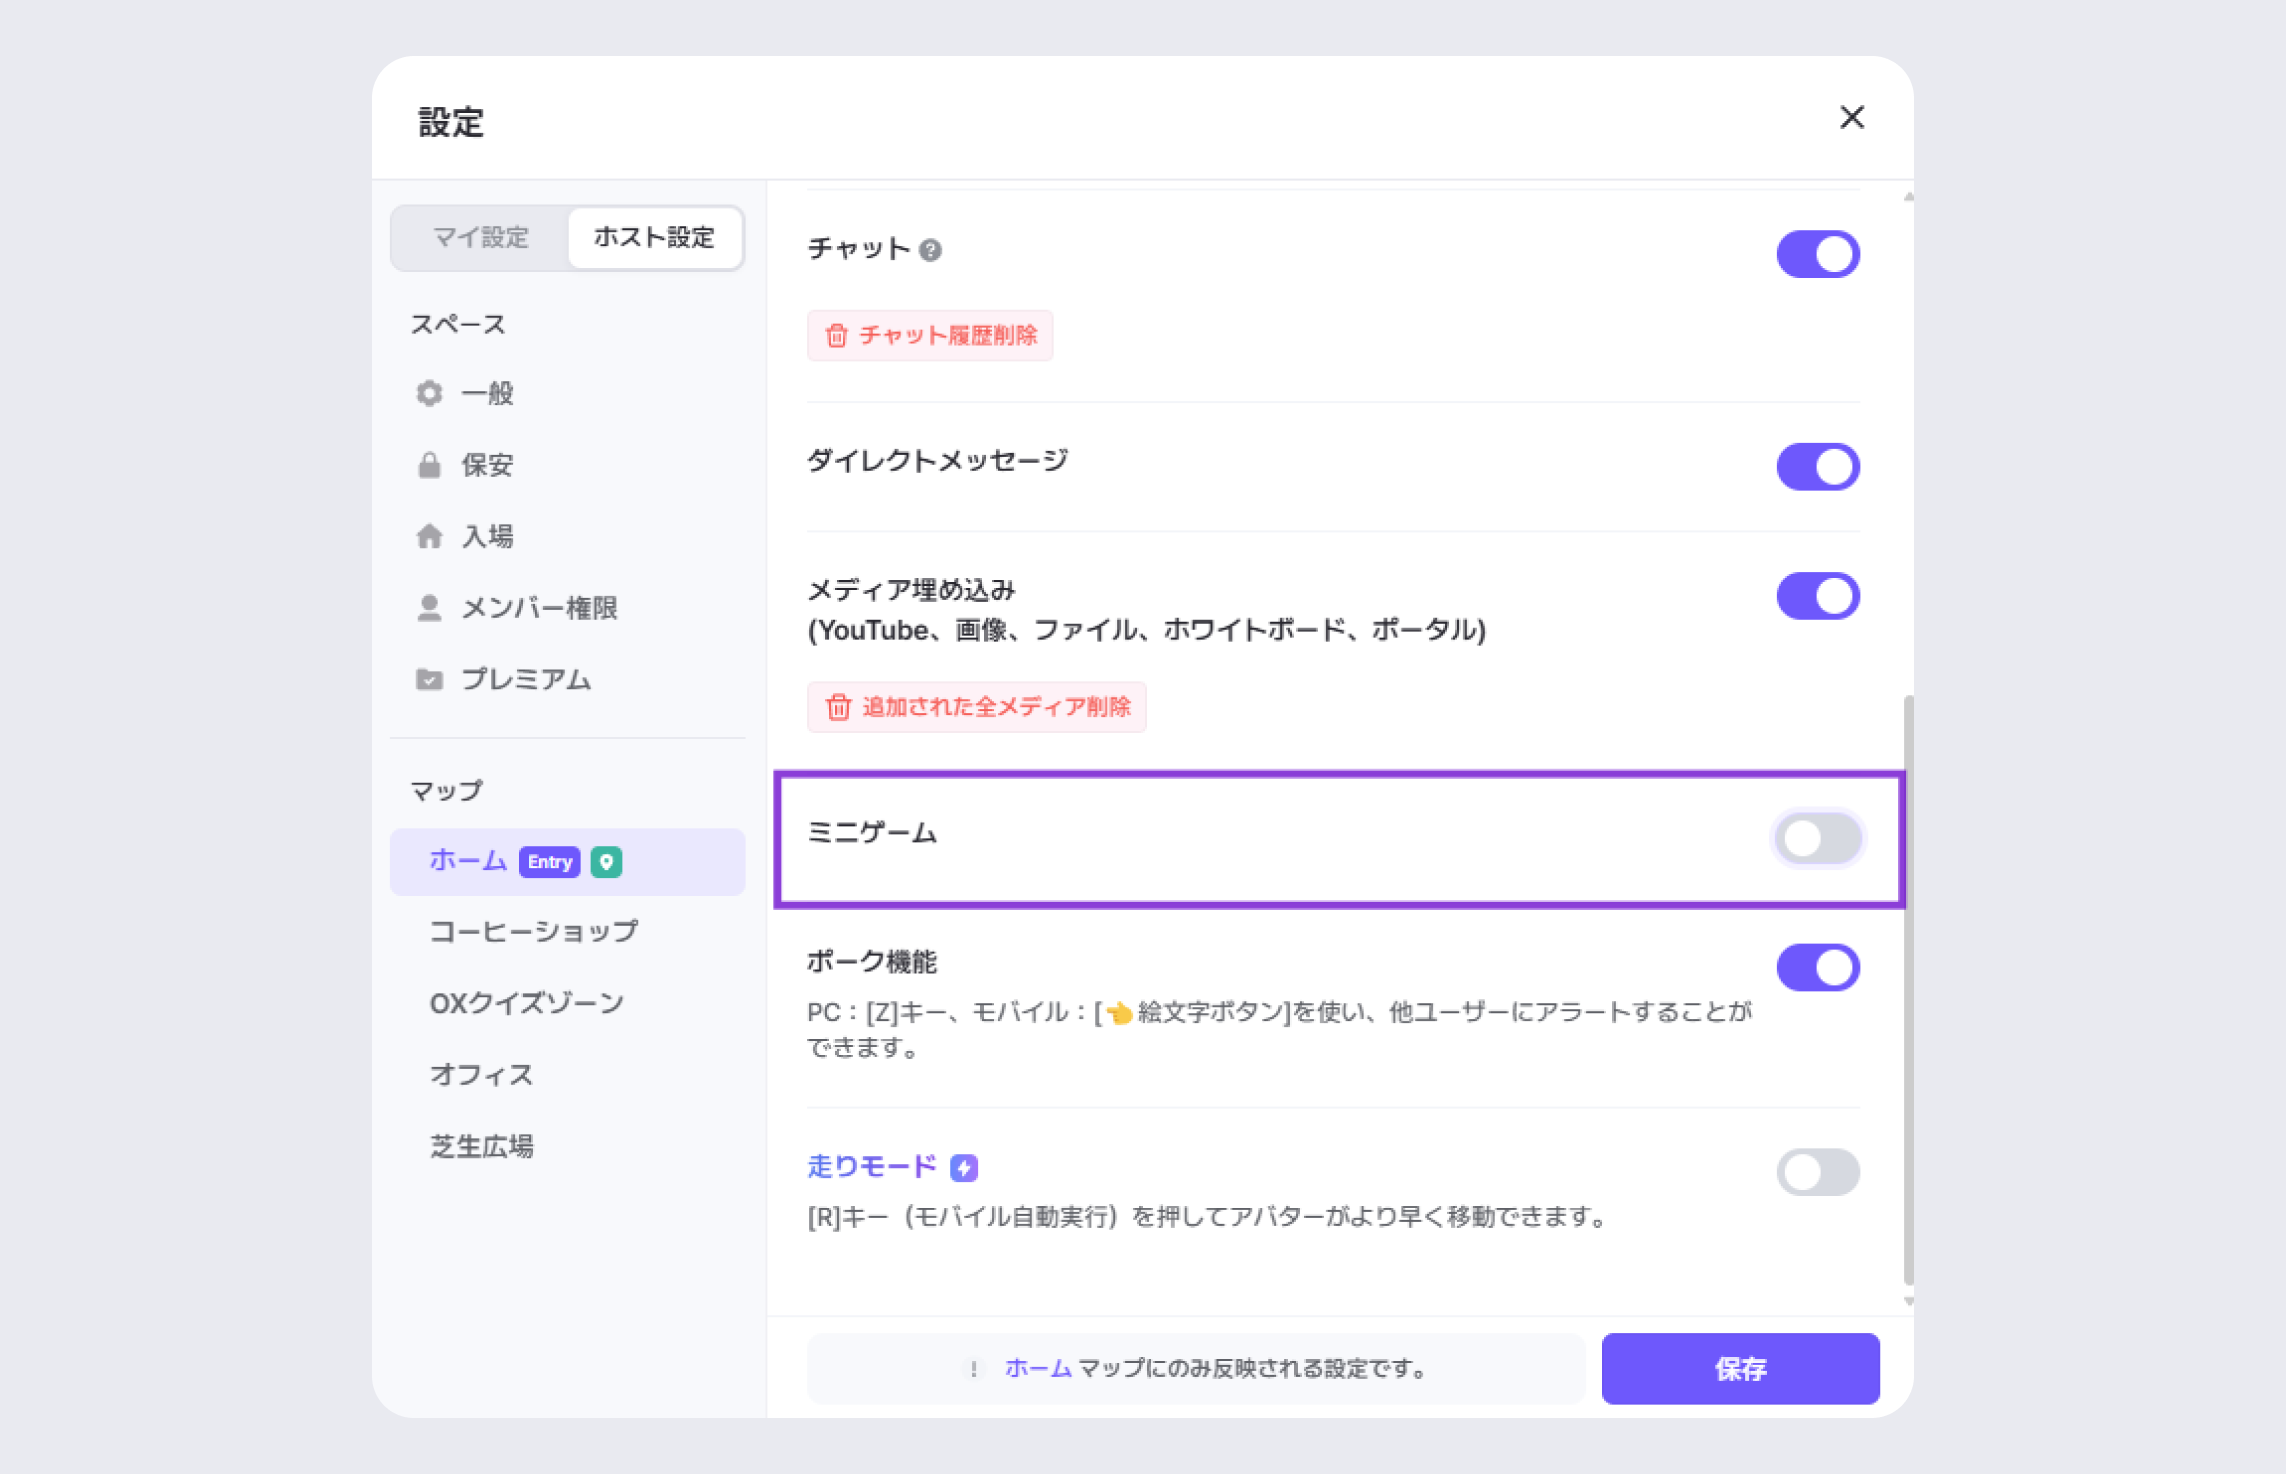This screenshot has width=2286, height=1474.
Task: Click the person icon for メンバー権限
Action: pyautogui.click(x=429, y=608)
